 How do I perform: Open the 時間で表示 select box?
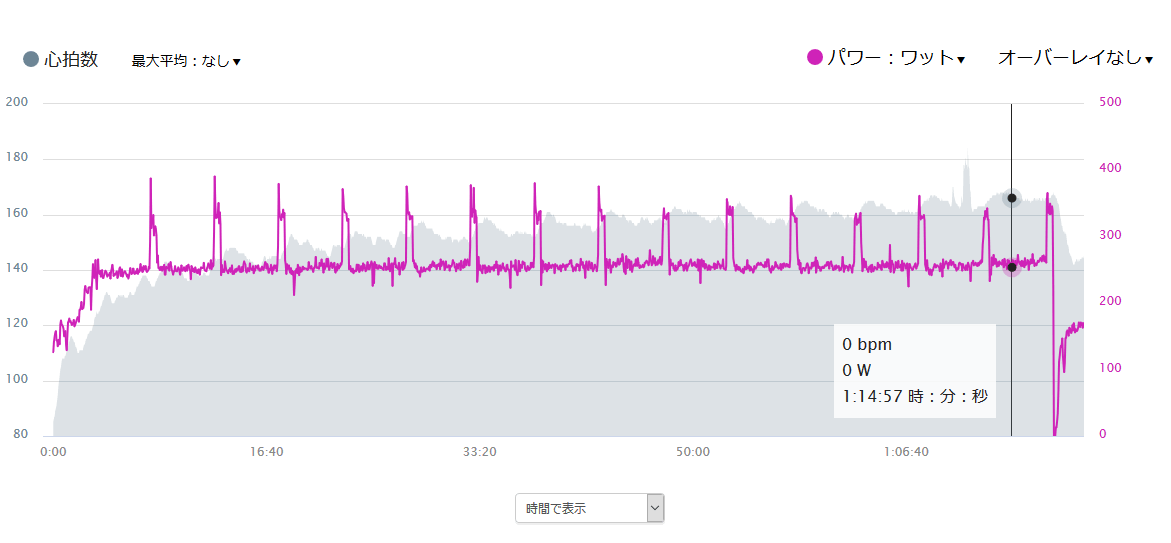pyautogui.click(x=589, y=508)
